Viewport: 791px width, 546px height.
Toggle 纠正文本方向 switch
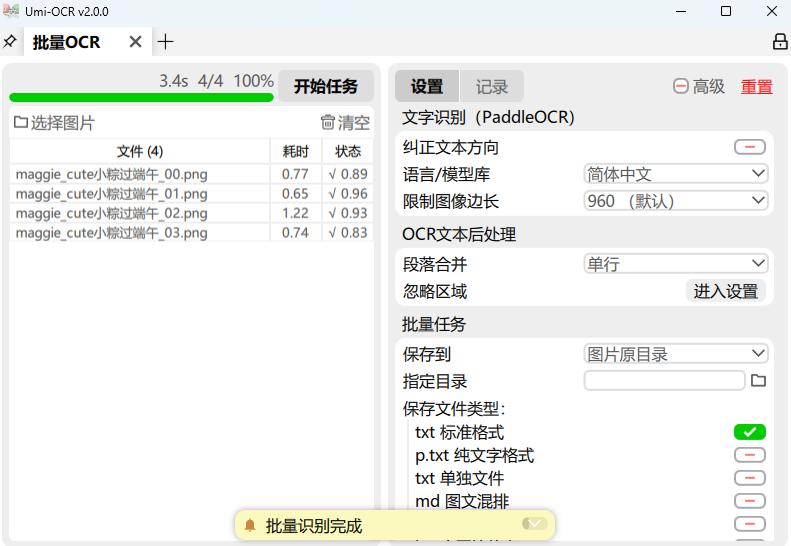click(750, 147)
